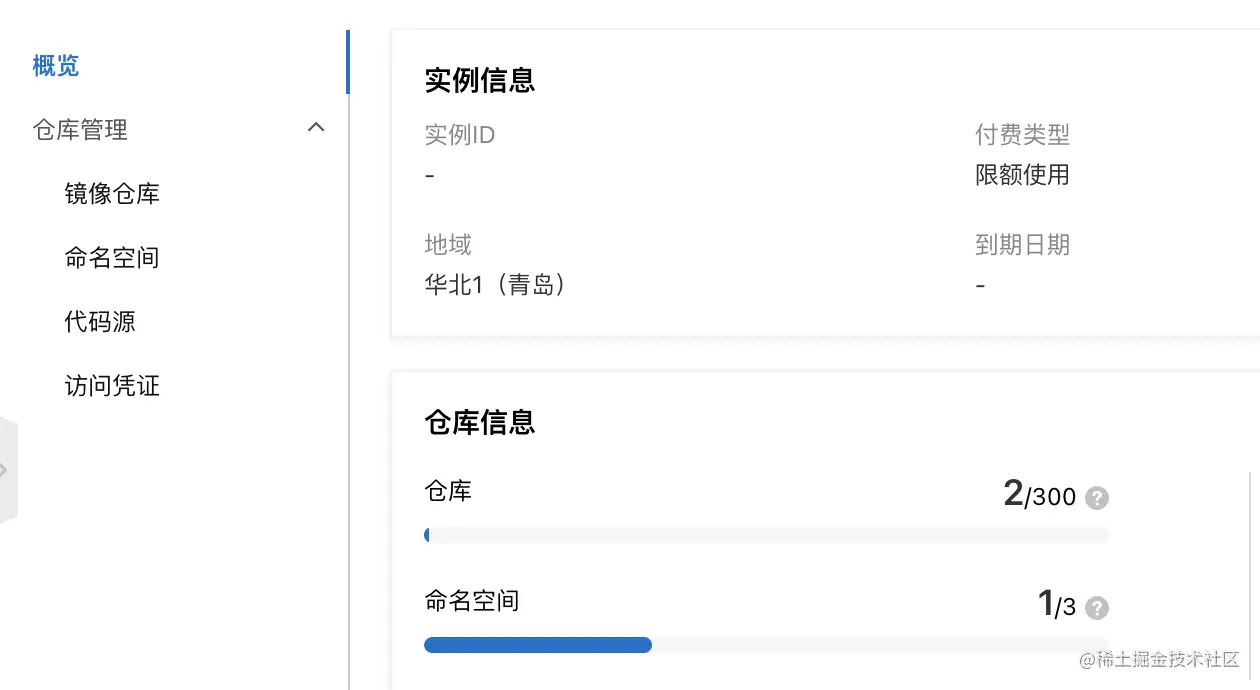
Task: Click help icon next to 2/300 quota
Action: pyautogui.click(x=1098, y=498)
